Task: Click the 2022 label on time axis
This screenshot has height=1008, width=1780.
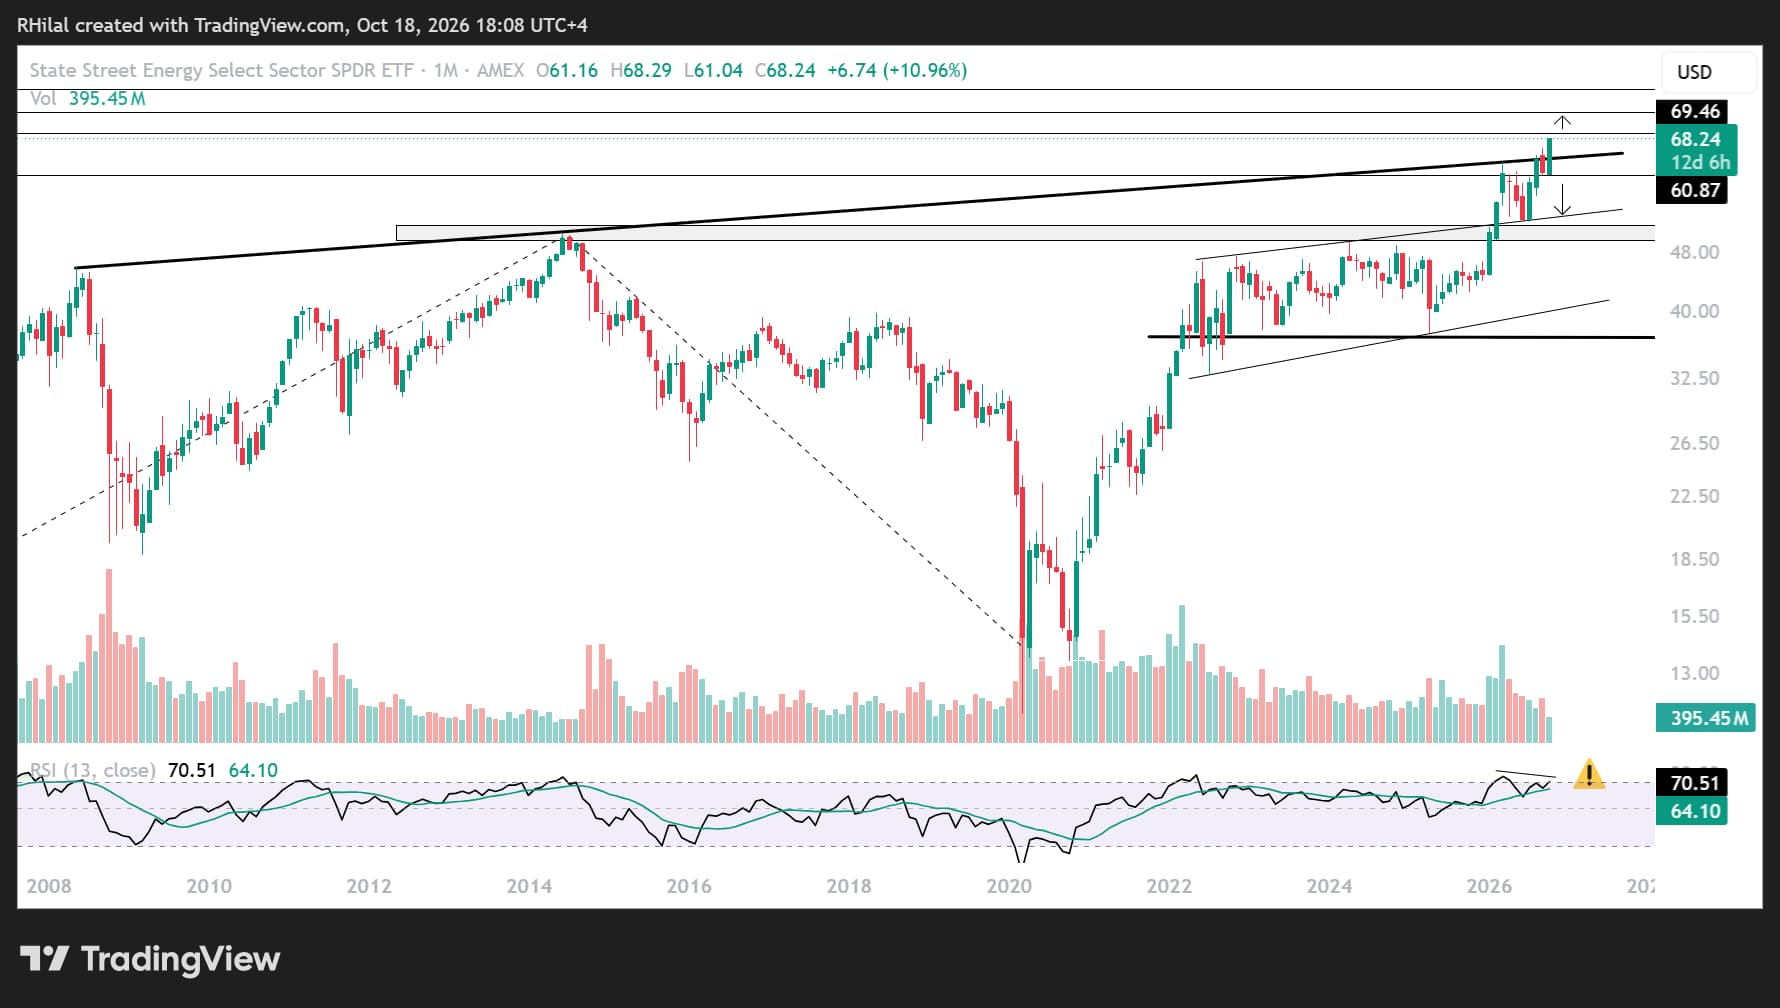Action: pos(1169,886)
